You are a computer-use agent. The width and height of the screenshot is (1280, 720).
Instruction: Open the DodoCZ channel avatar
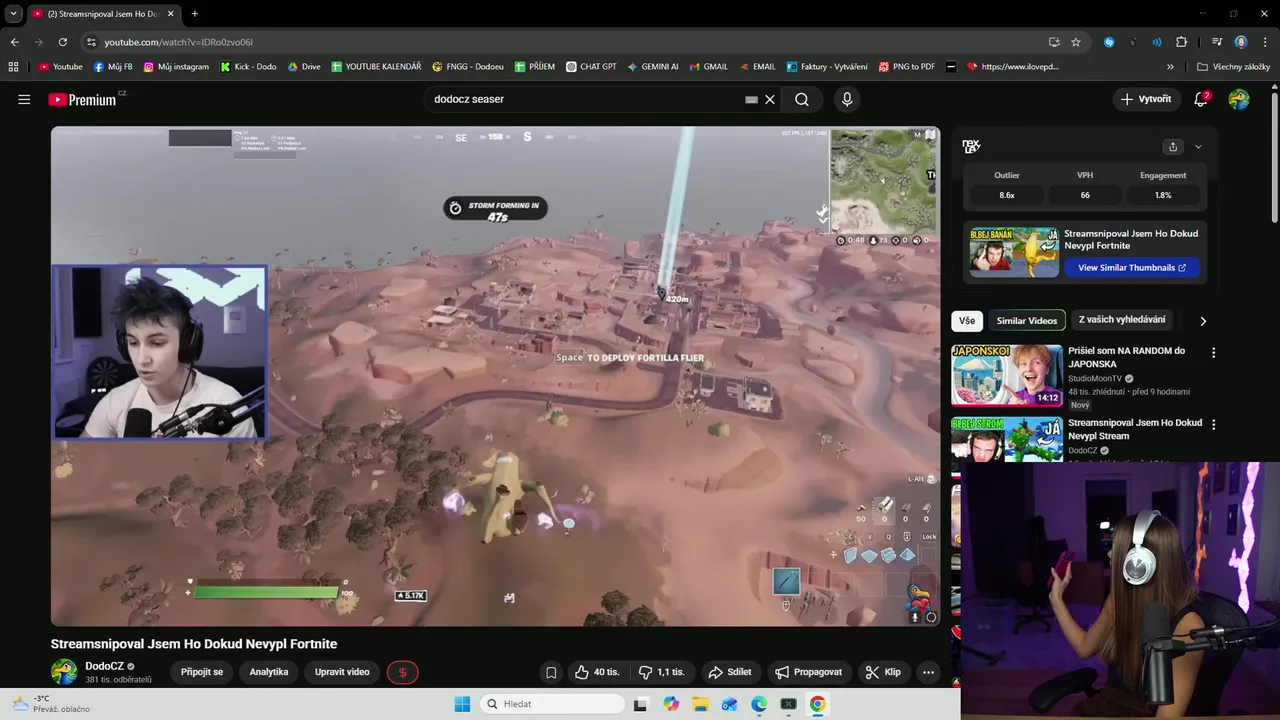64,672
